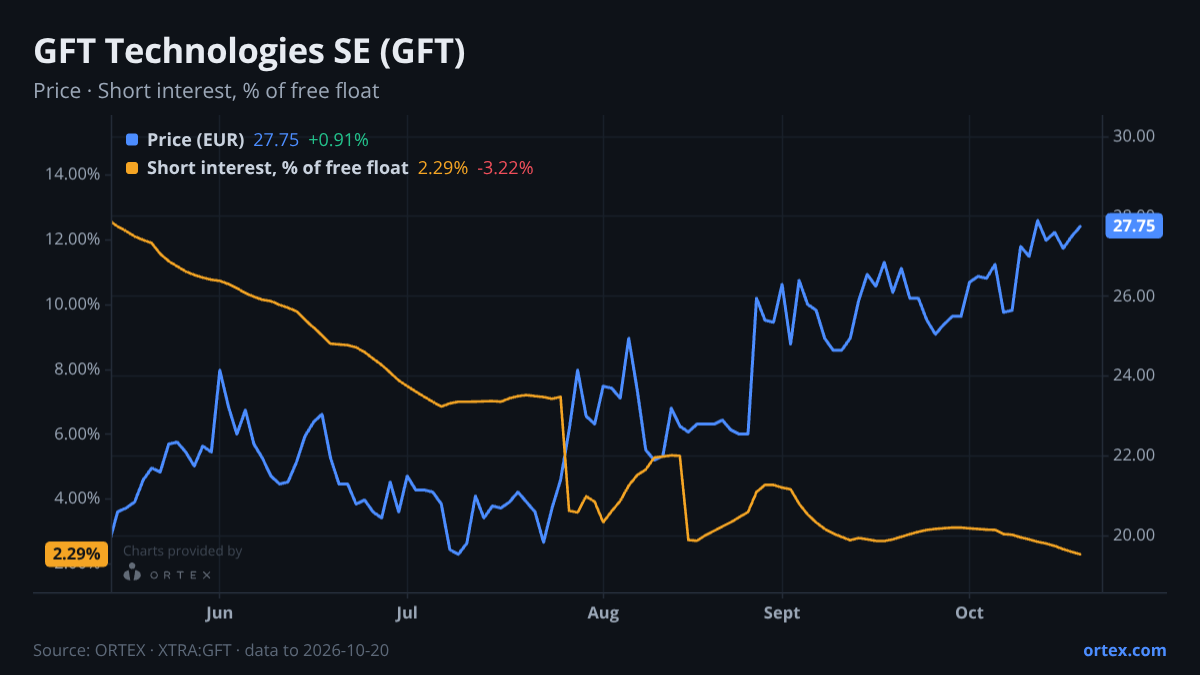1200x675 pixels.
Task: Click the 20.00 right axis label
Action: point(1134,535)
